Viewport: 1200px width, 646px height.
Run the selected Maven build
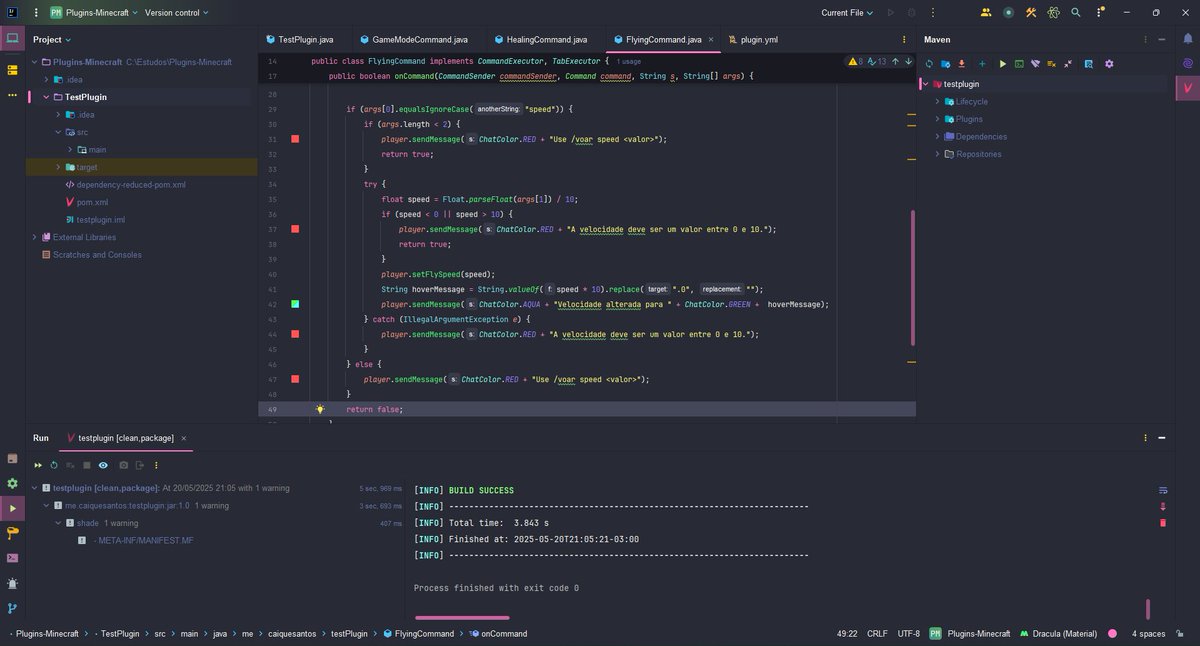coord(1003,63)
